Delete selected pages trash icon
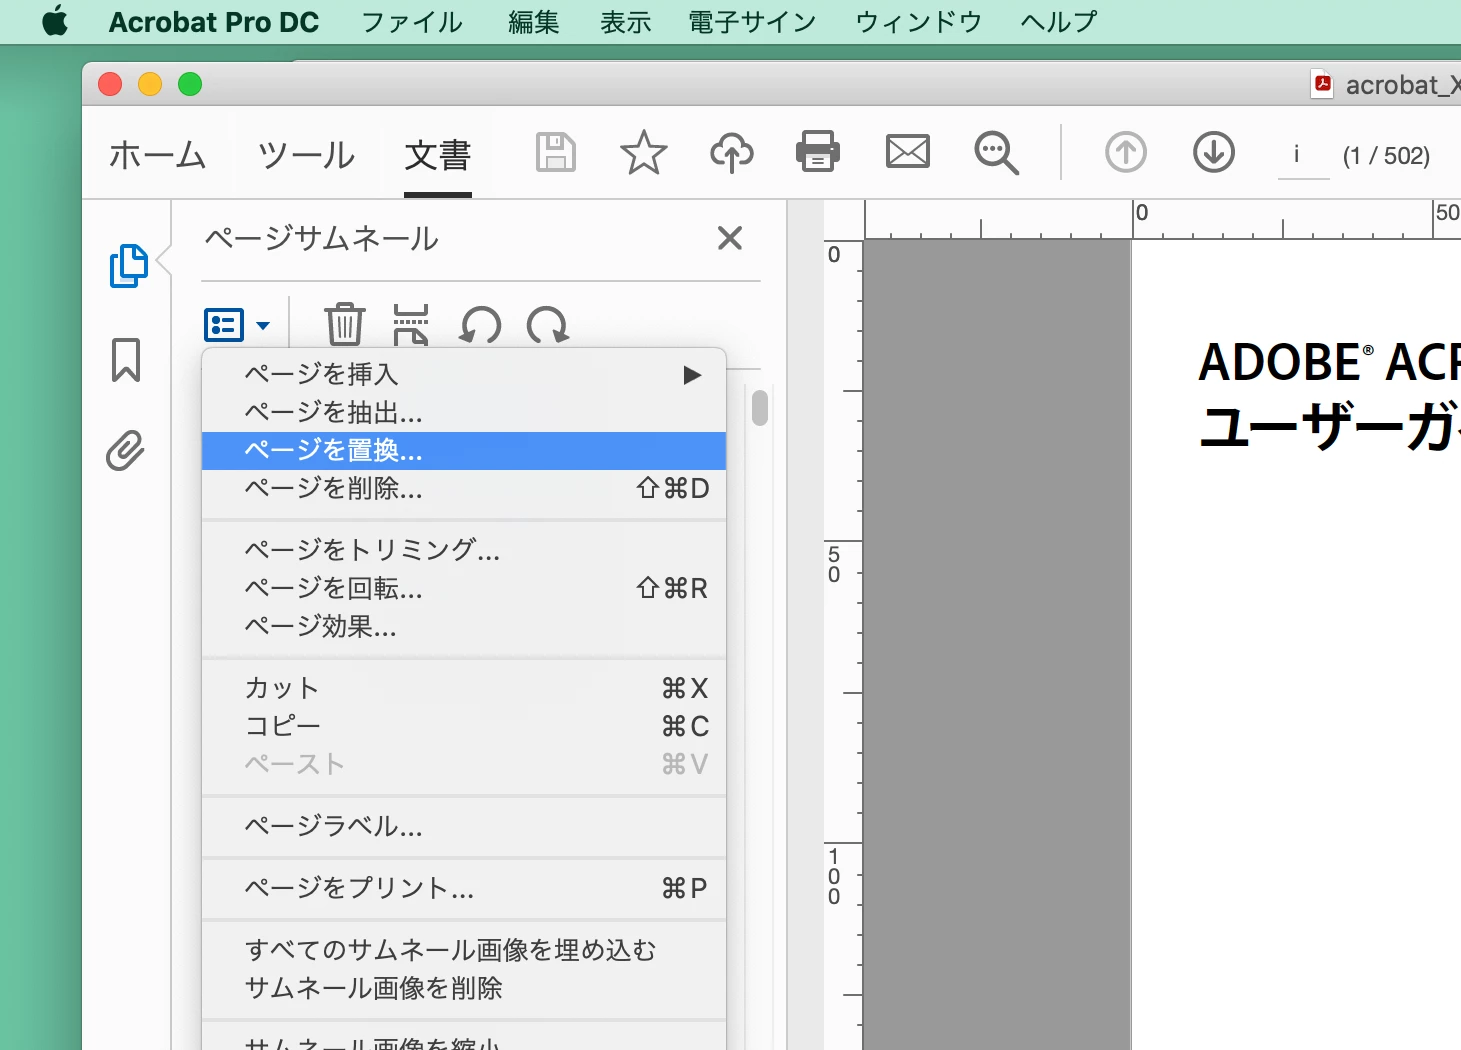 pos(345,324)
